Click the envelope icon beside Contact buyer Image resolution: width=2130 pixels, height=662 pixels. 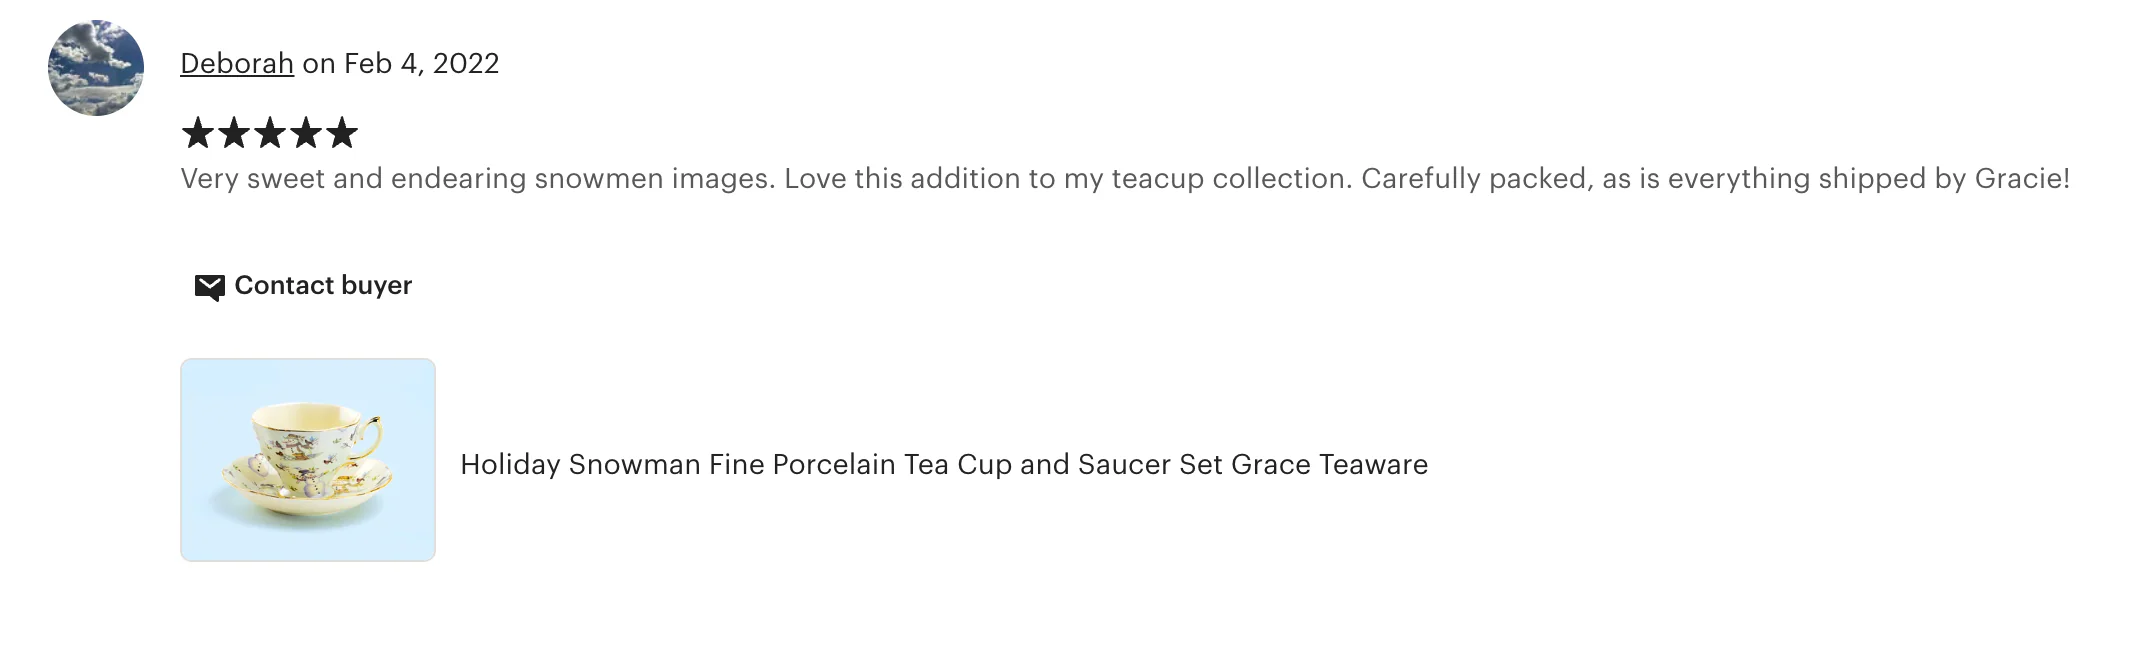209,287
